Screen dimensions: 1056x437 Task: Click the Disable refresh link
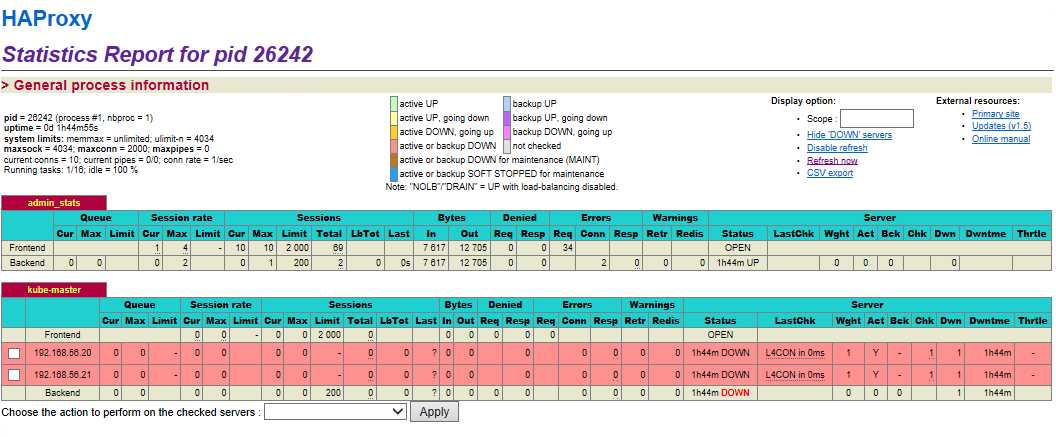click(837, 147)
